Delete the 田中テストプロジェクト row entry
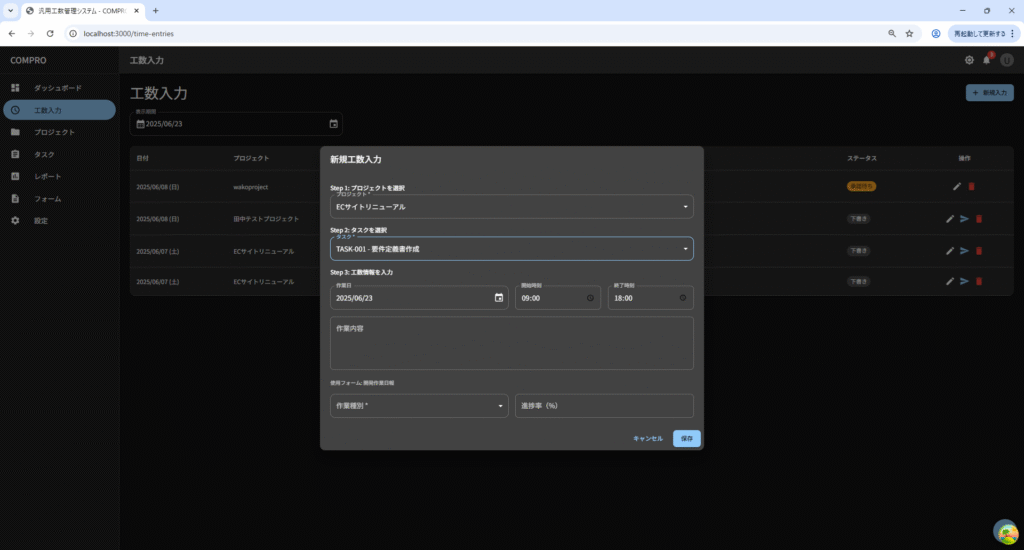 [x=978, y=219]
